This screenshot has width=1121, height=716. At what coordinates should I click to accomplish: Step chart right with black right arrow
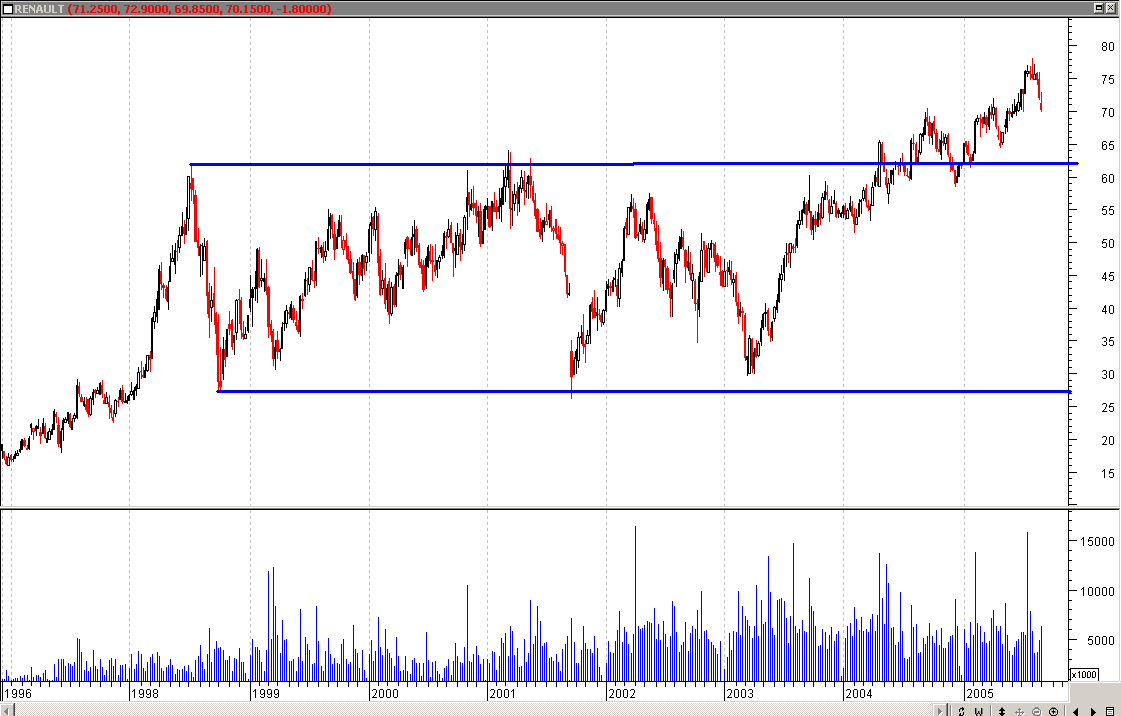tap(1093, 711)
